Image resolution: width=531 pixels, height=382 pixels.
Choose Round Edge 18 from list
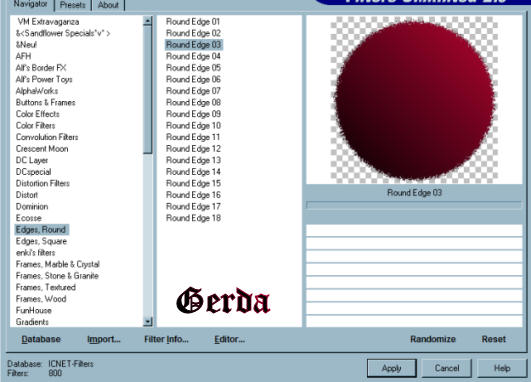tap(193, 218)
